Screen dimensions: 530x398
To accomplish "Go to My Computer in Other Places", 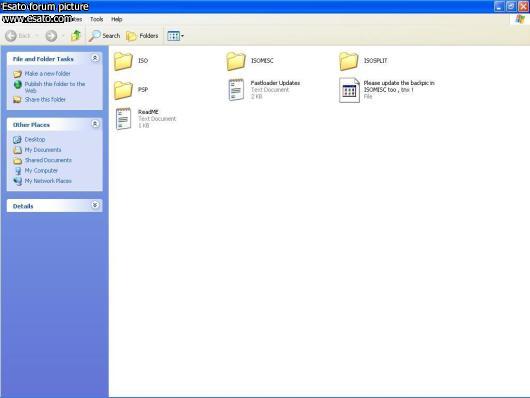I will coord(41,170).
